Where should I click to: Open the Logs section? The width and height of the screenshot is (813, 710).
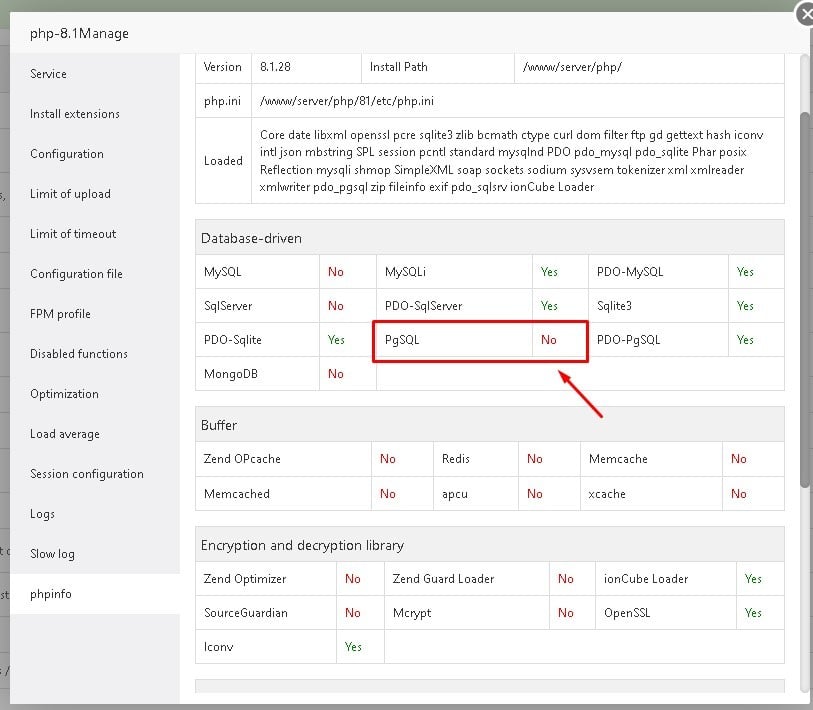point(42,514)
